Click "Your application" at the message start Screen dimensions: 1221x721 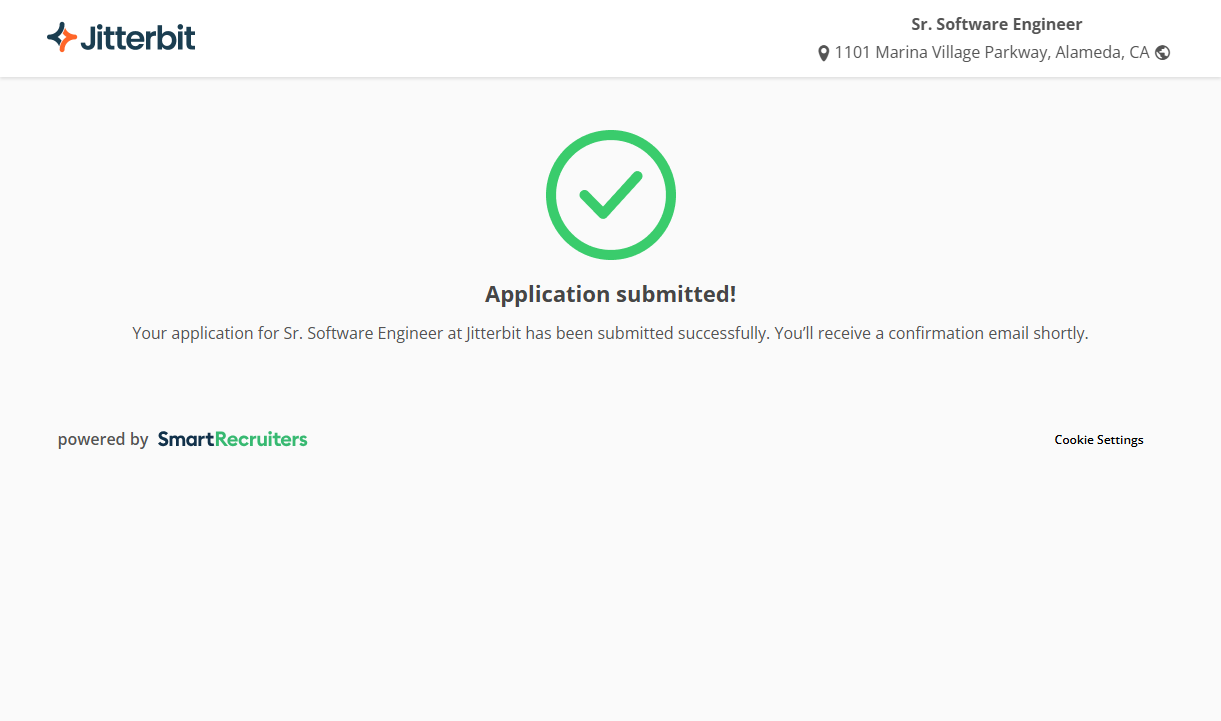[192, 333]
